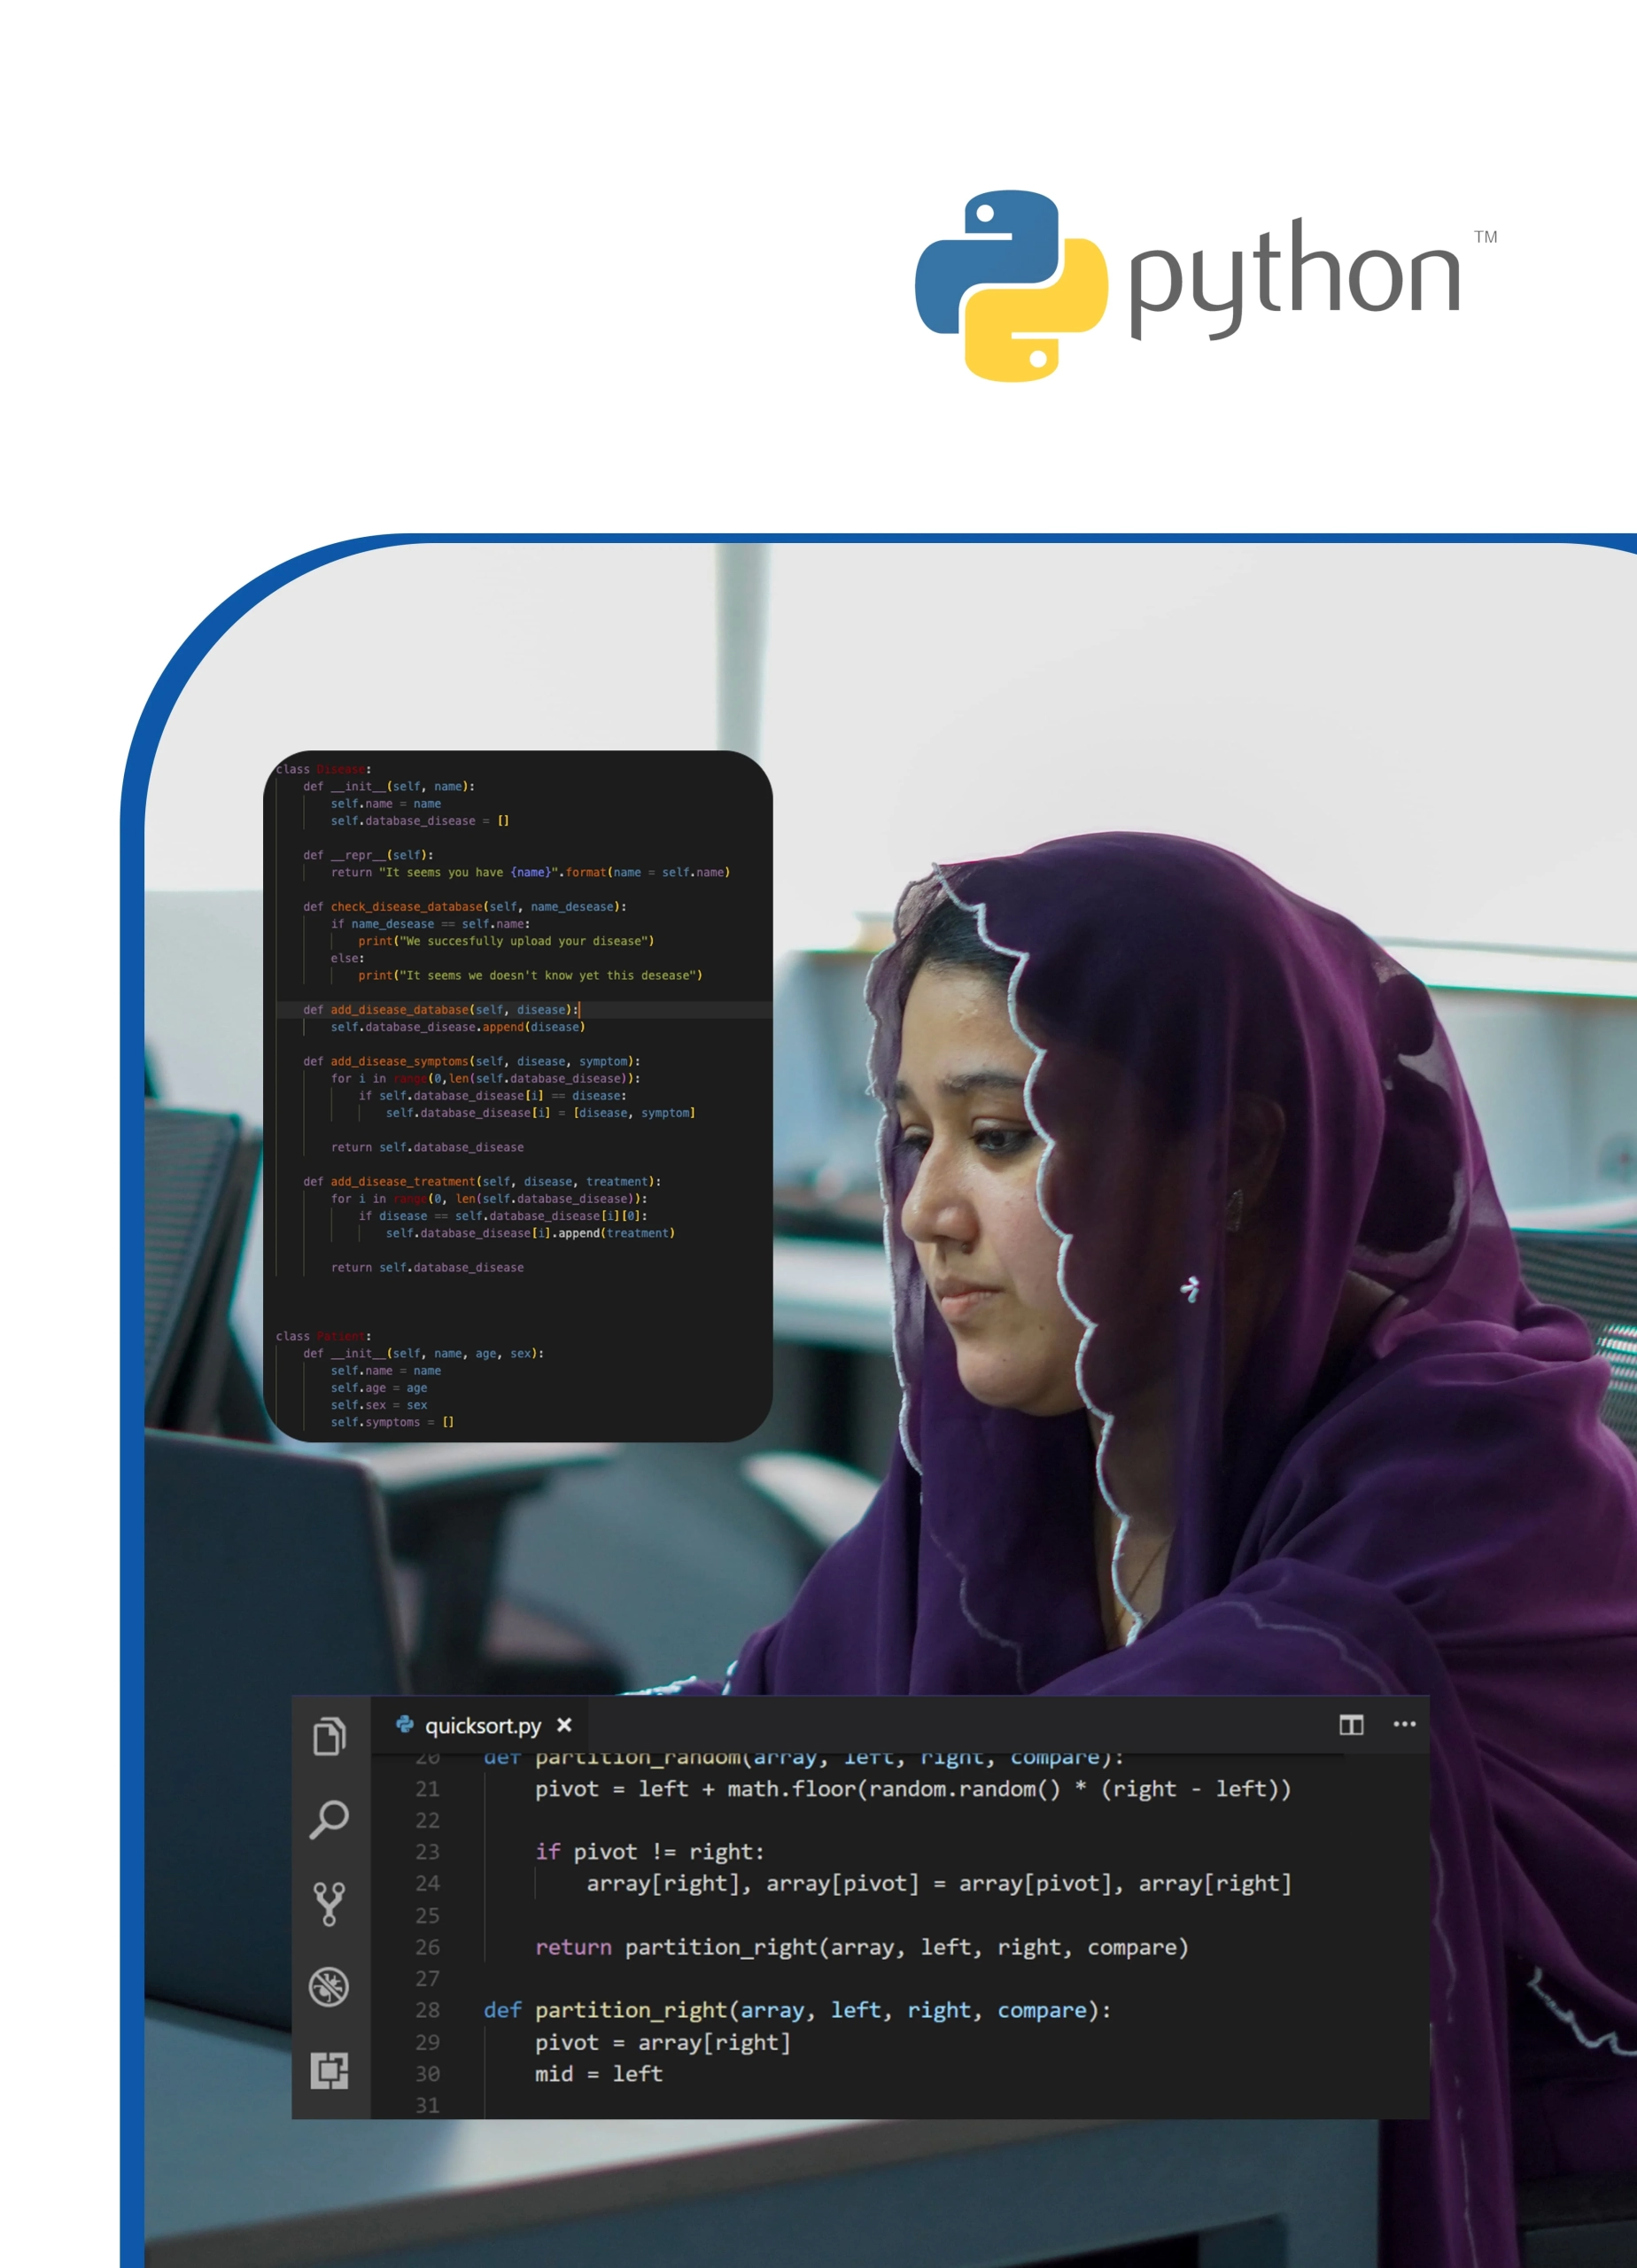Click line number 29 in the gutter

point(427,2042)
